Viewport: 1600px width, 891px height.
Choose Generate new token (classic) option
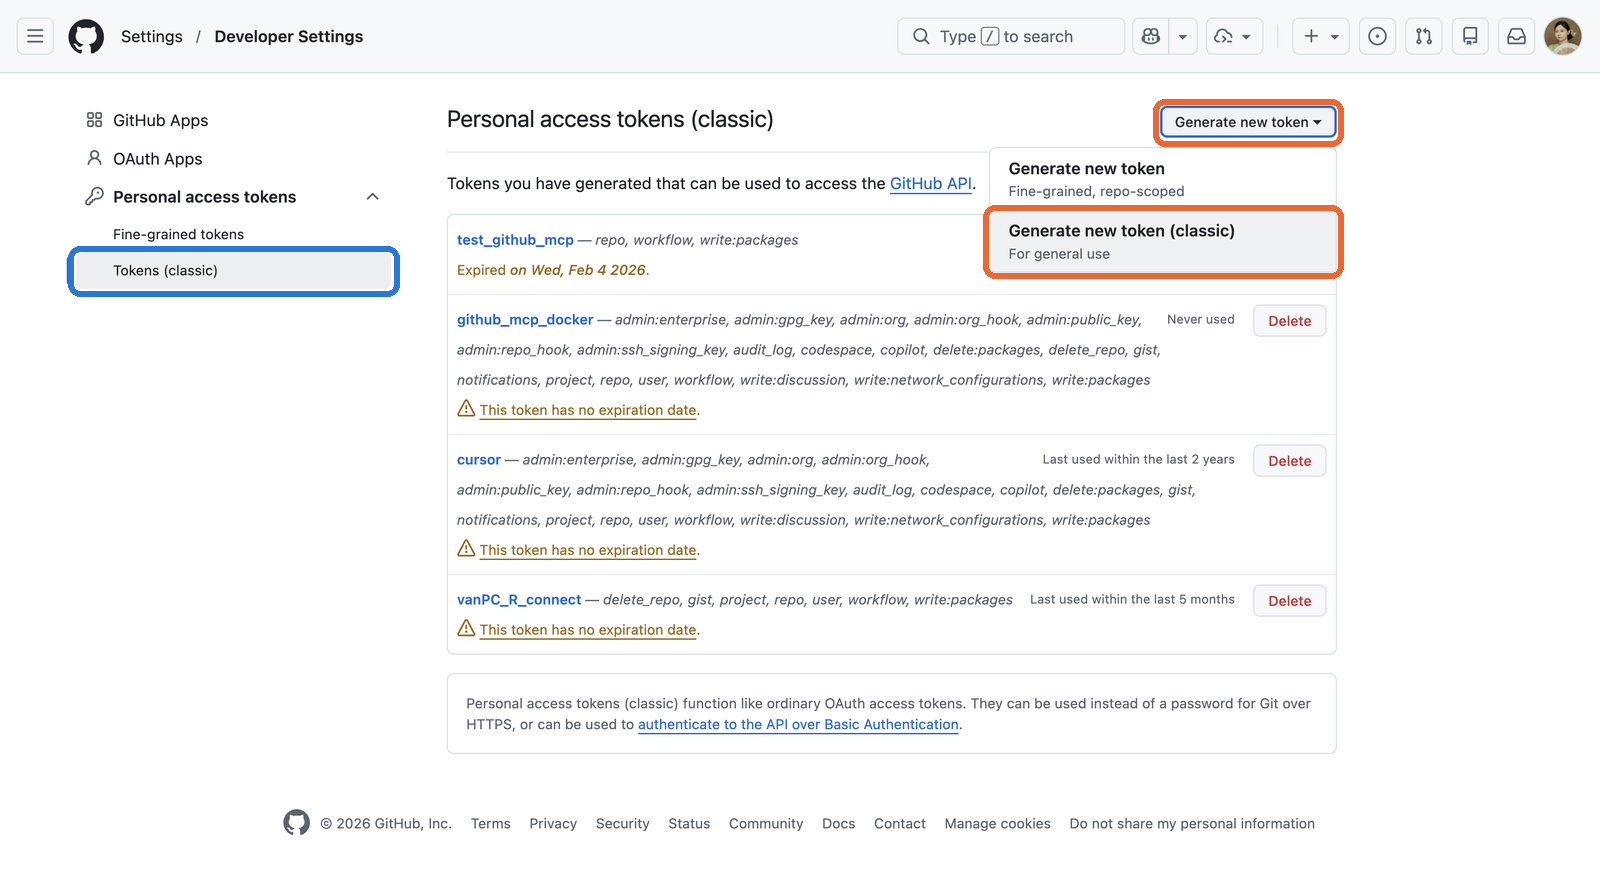[x=1163, y=241]
